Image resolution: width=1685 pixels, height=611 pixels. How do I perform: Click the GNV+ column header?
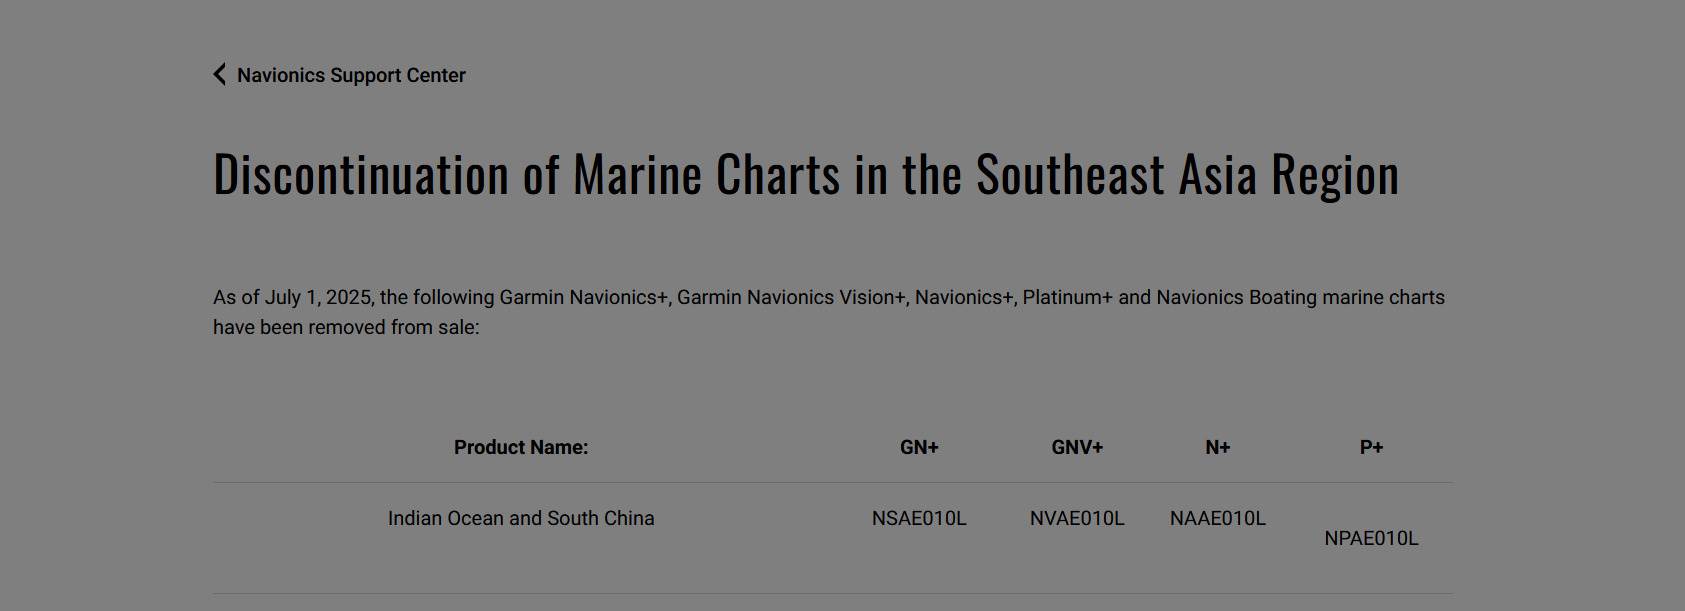point(1077,448)
